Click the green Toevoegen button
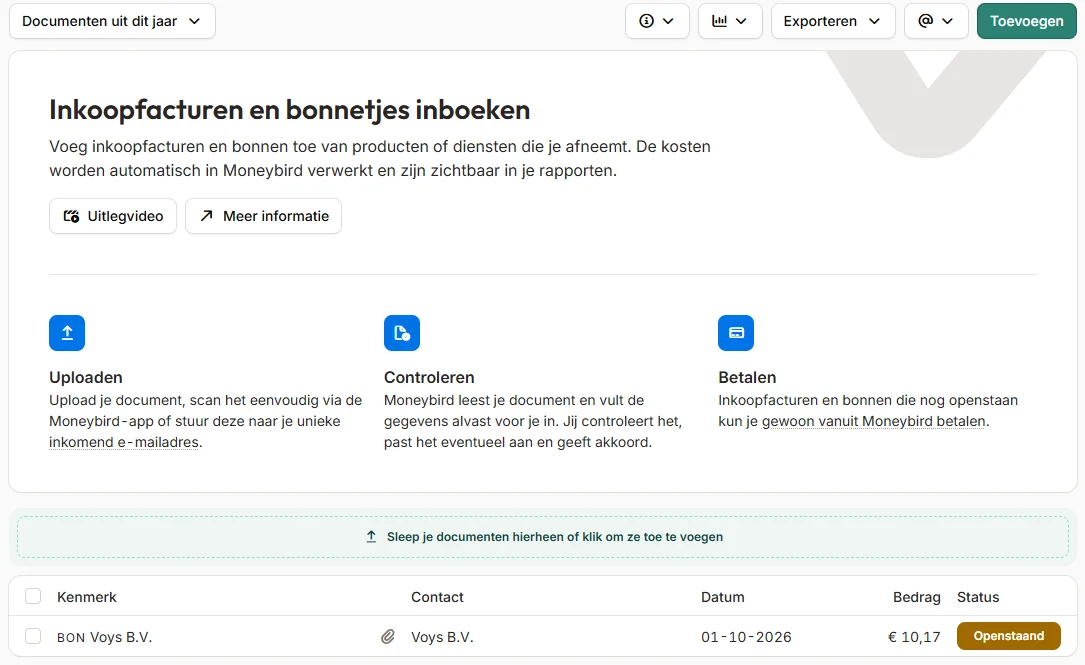The height and width of the screenshot is (665, 1085). click(1026, 21)
